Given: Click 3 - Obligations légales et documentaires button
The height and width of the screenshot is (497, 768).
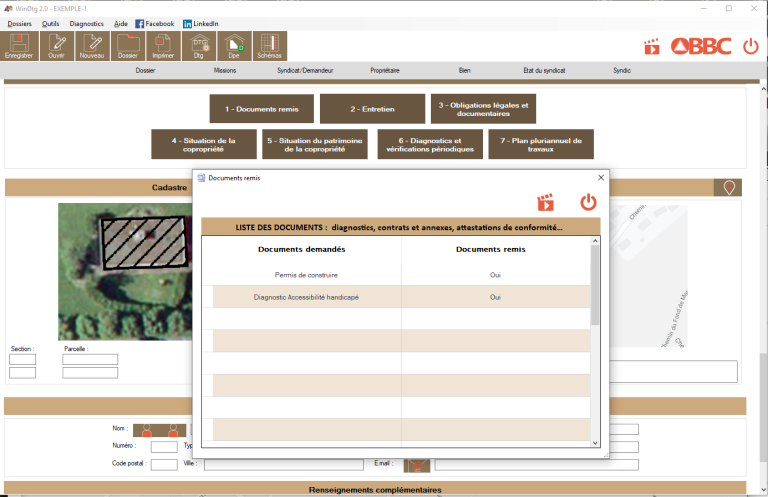Looking at the screenshot, I should [483, 109].
